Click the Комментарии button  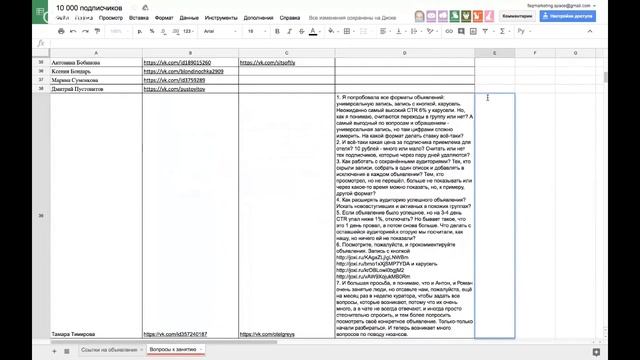tap(517, 16)
